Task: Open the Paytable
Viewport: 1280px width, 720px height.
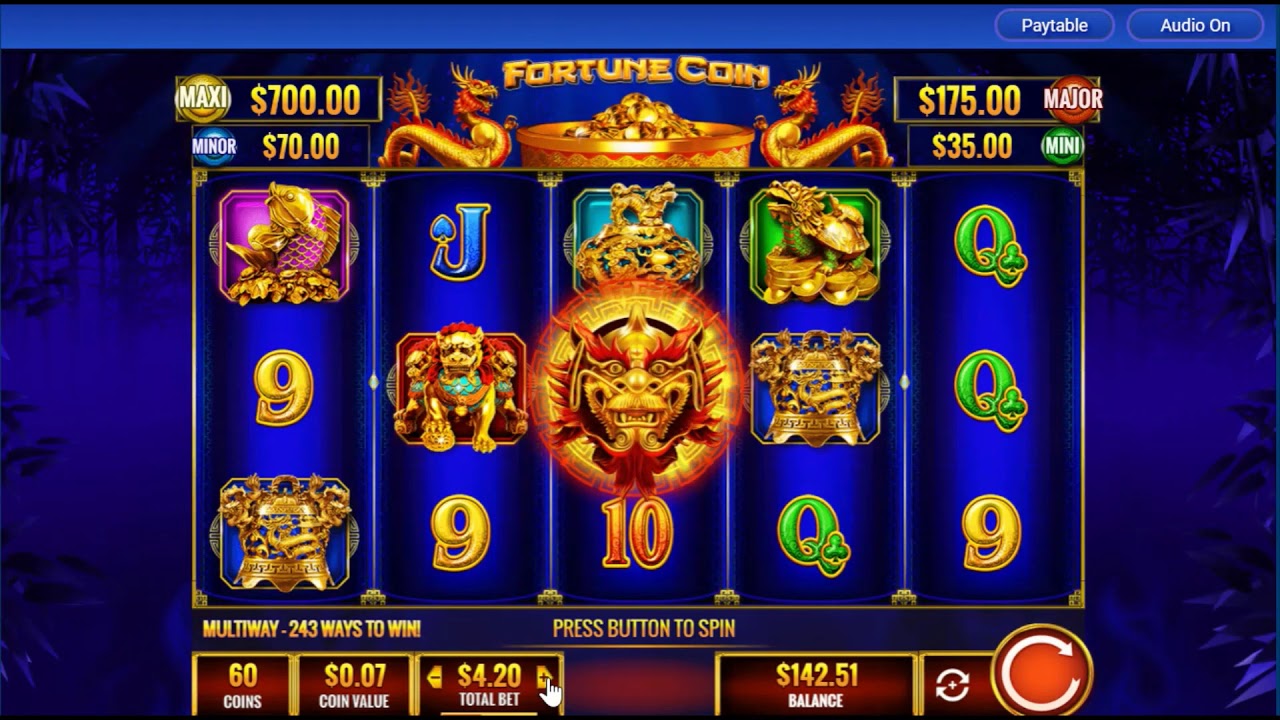Action: (1054, 26)
